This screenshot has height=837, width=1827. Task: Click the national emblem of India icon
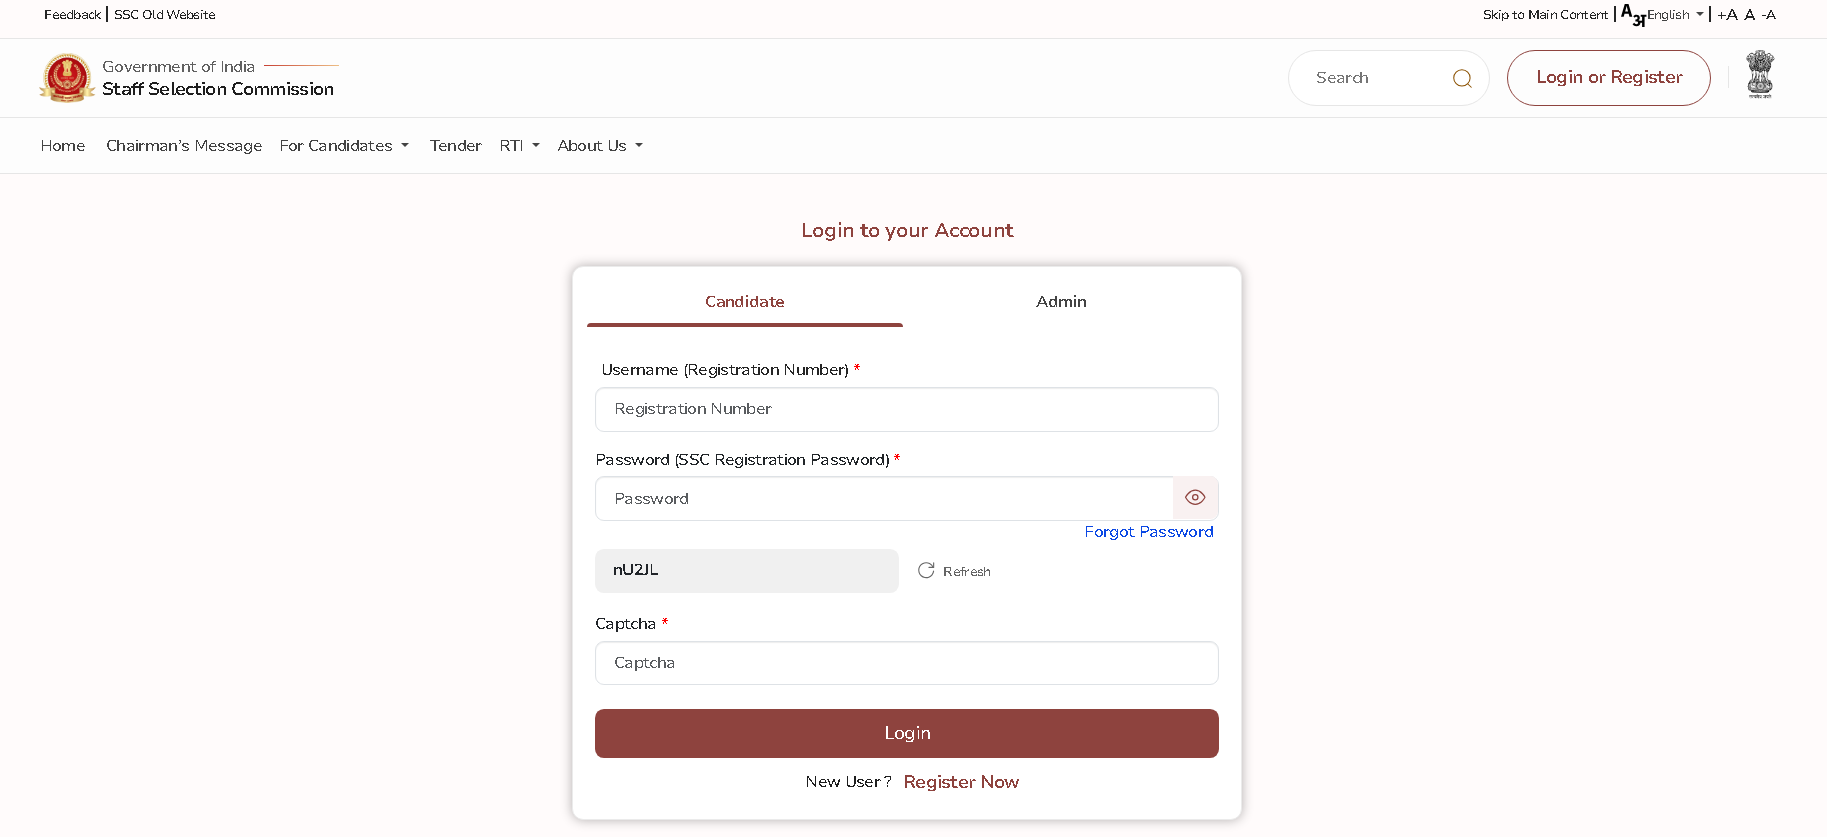[x=1759, y=75]
